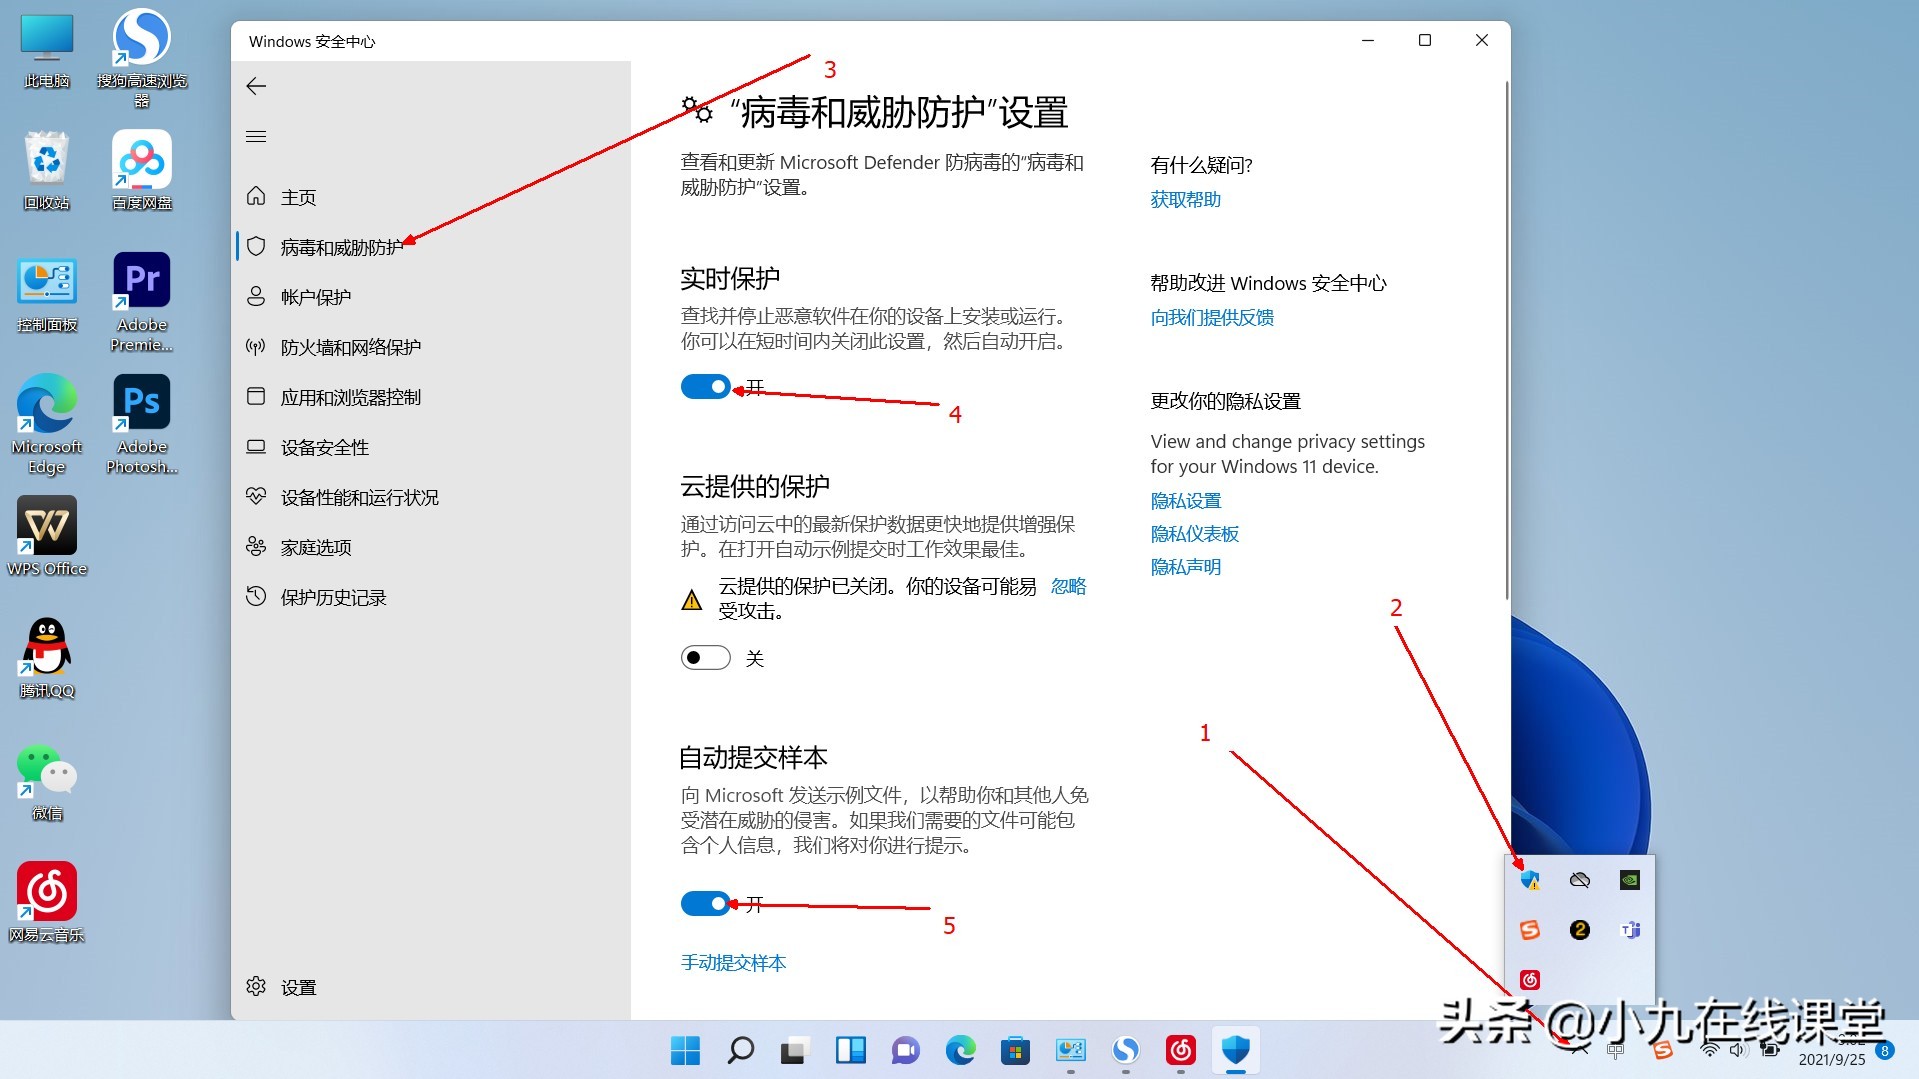Open OneDrive icon in system tray
The image size is (1919, 1079).
(1580, 880)
